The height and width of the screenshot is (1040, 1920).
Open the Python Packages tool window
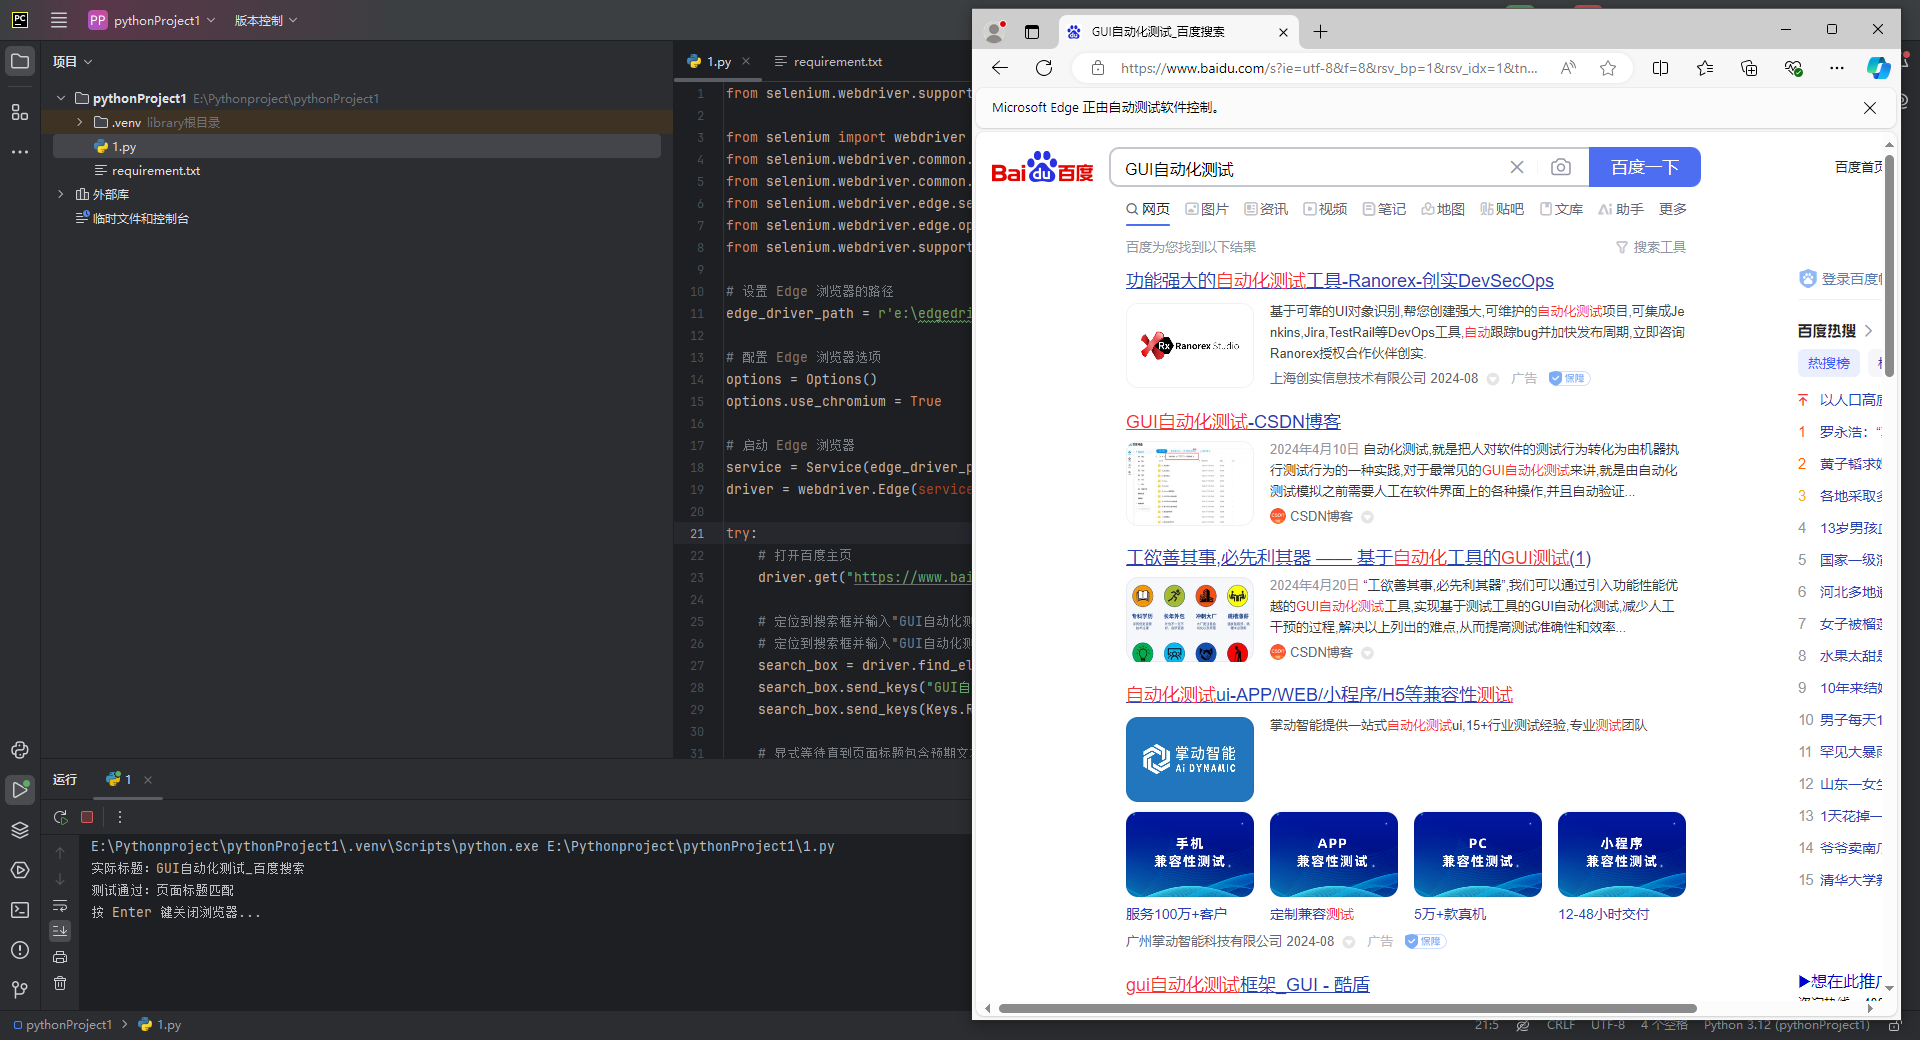coord(20,750)
